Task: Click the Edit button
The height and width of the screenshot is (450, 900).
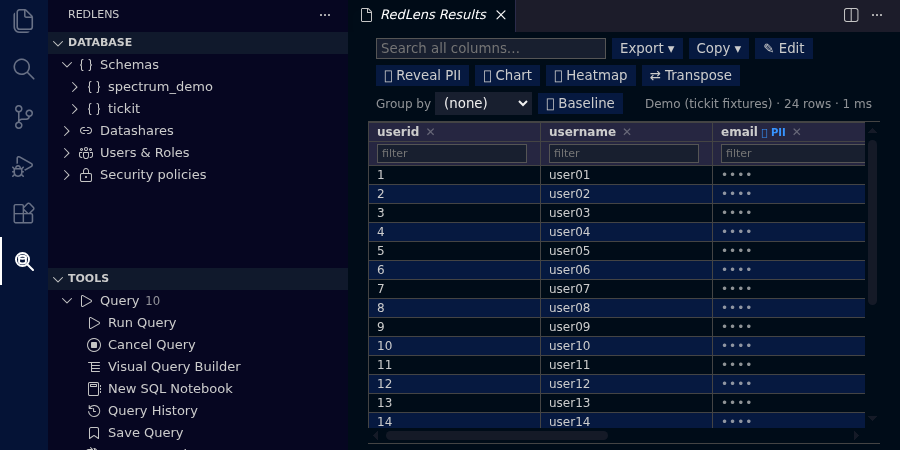Action: tap(783, 48)
